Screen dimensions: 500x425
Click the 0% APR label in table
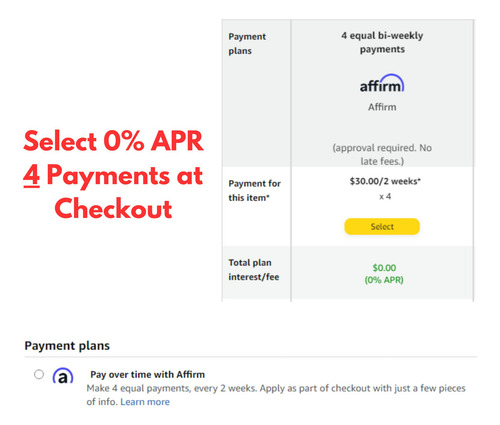384,280
